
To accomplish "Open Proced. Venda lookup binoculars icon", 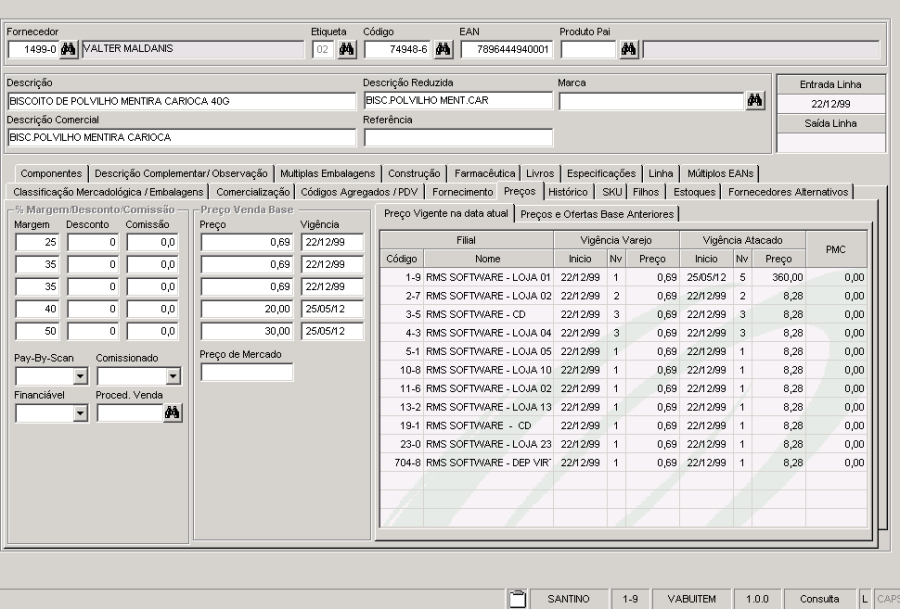I will tap(172, 413).
